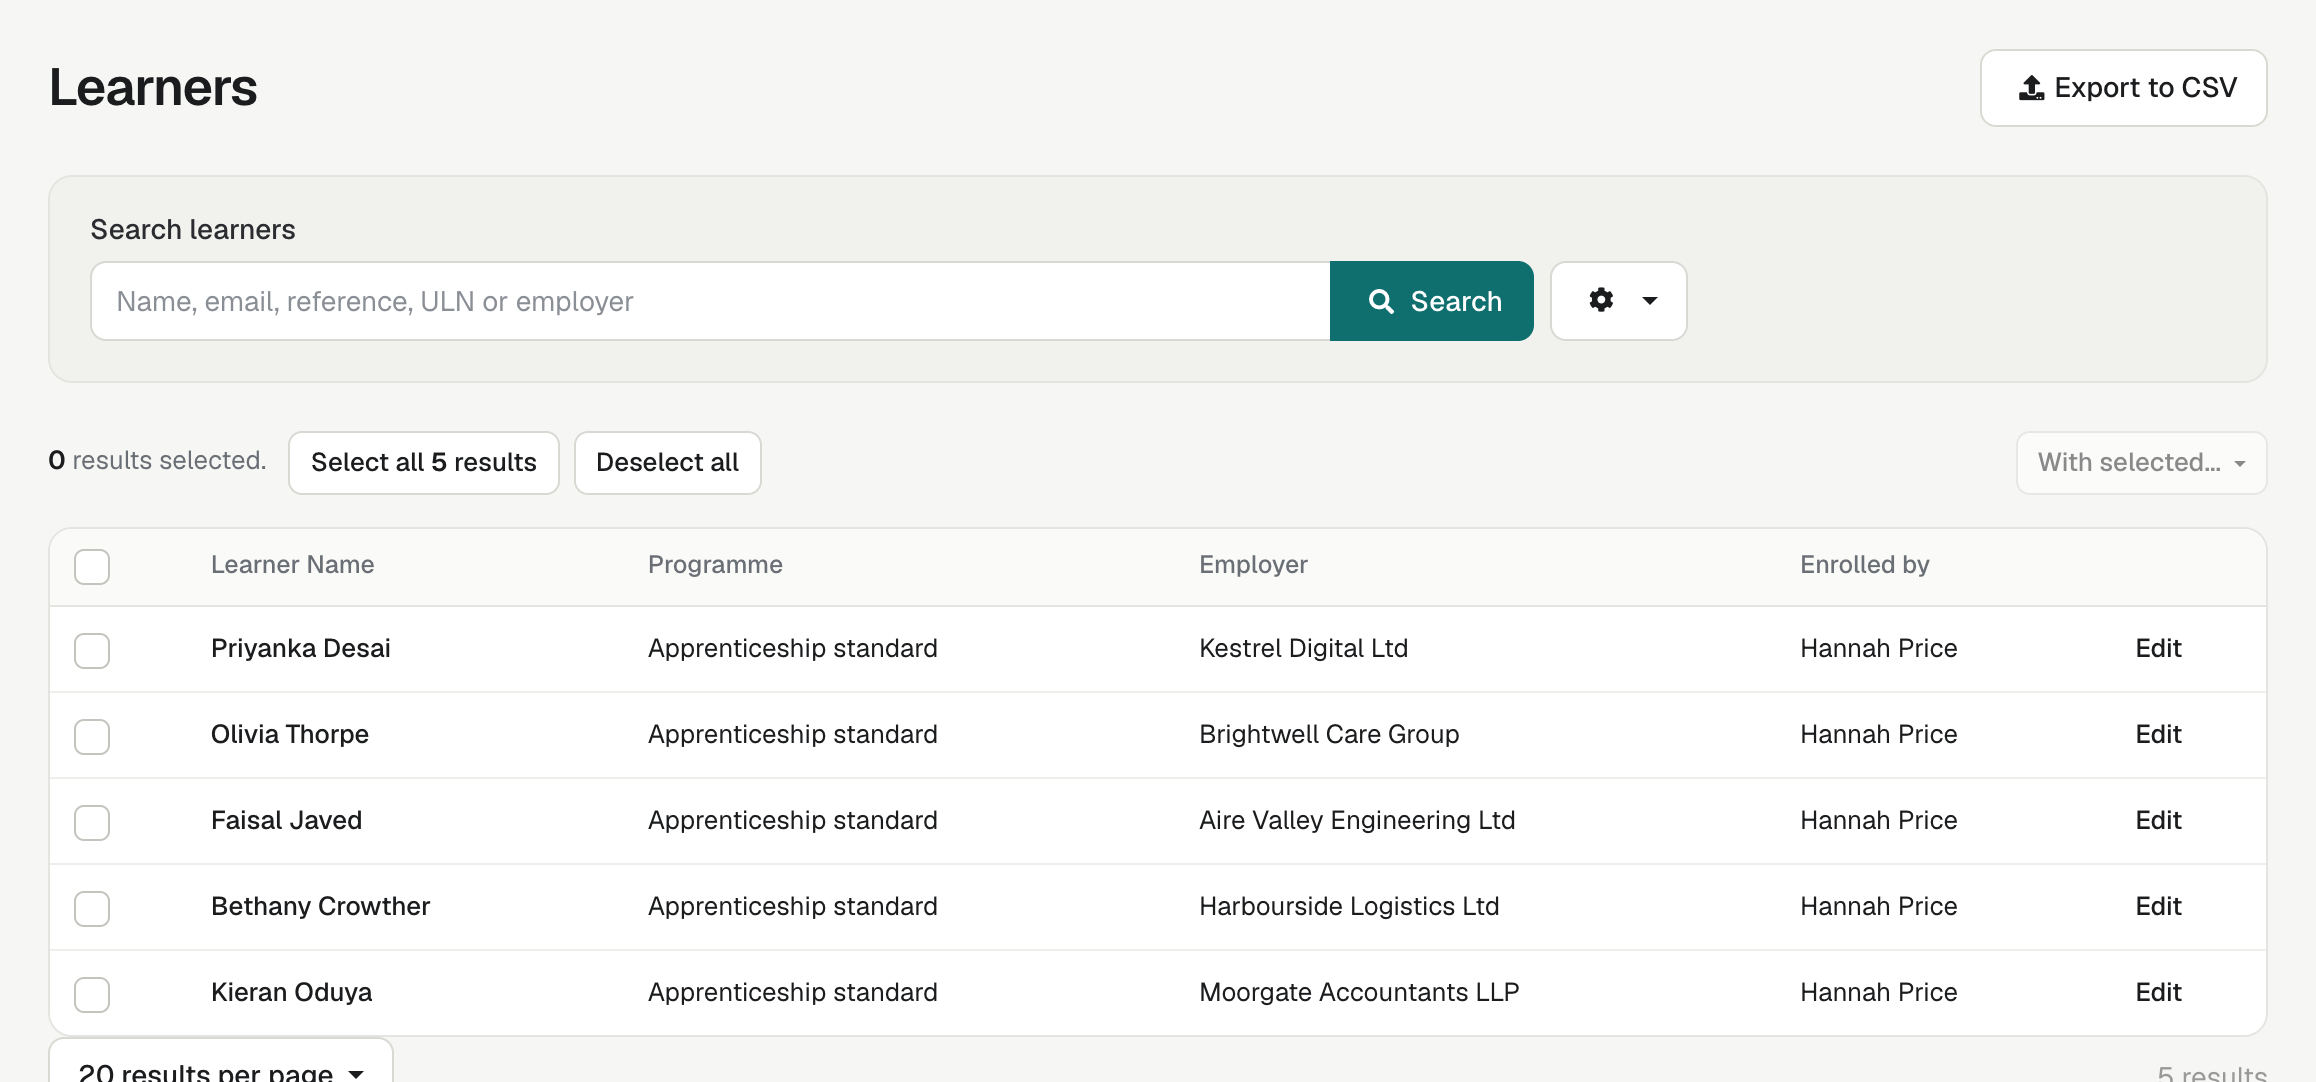Click Harbourside Logistics Ltd cell

(1349, 906)
